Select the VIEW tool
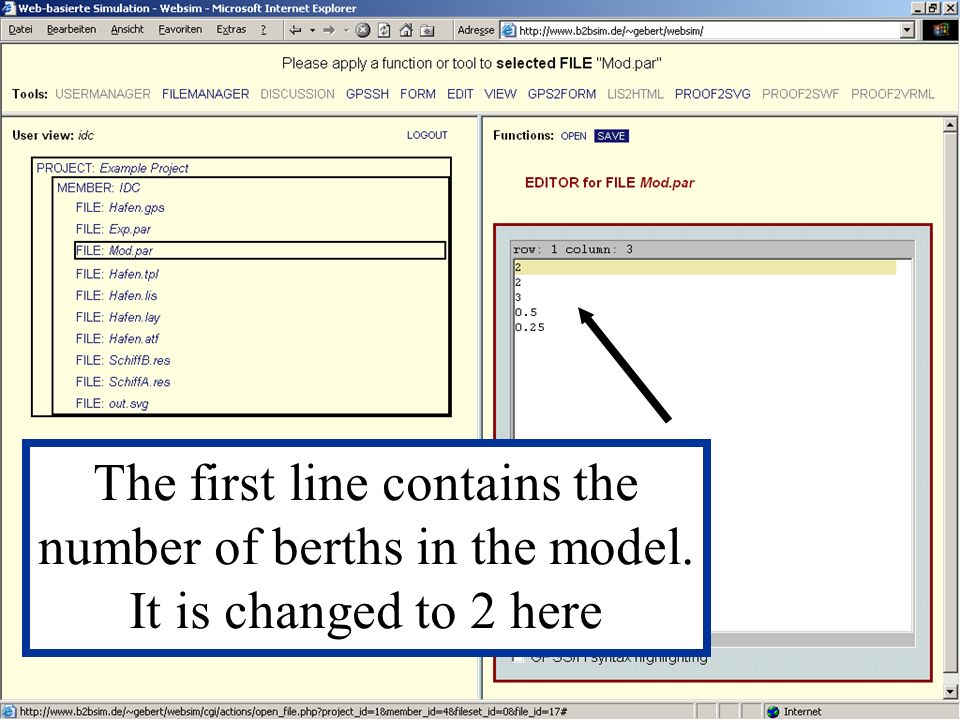The height and width of the screenshot is (720, 960). point(500,94)
